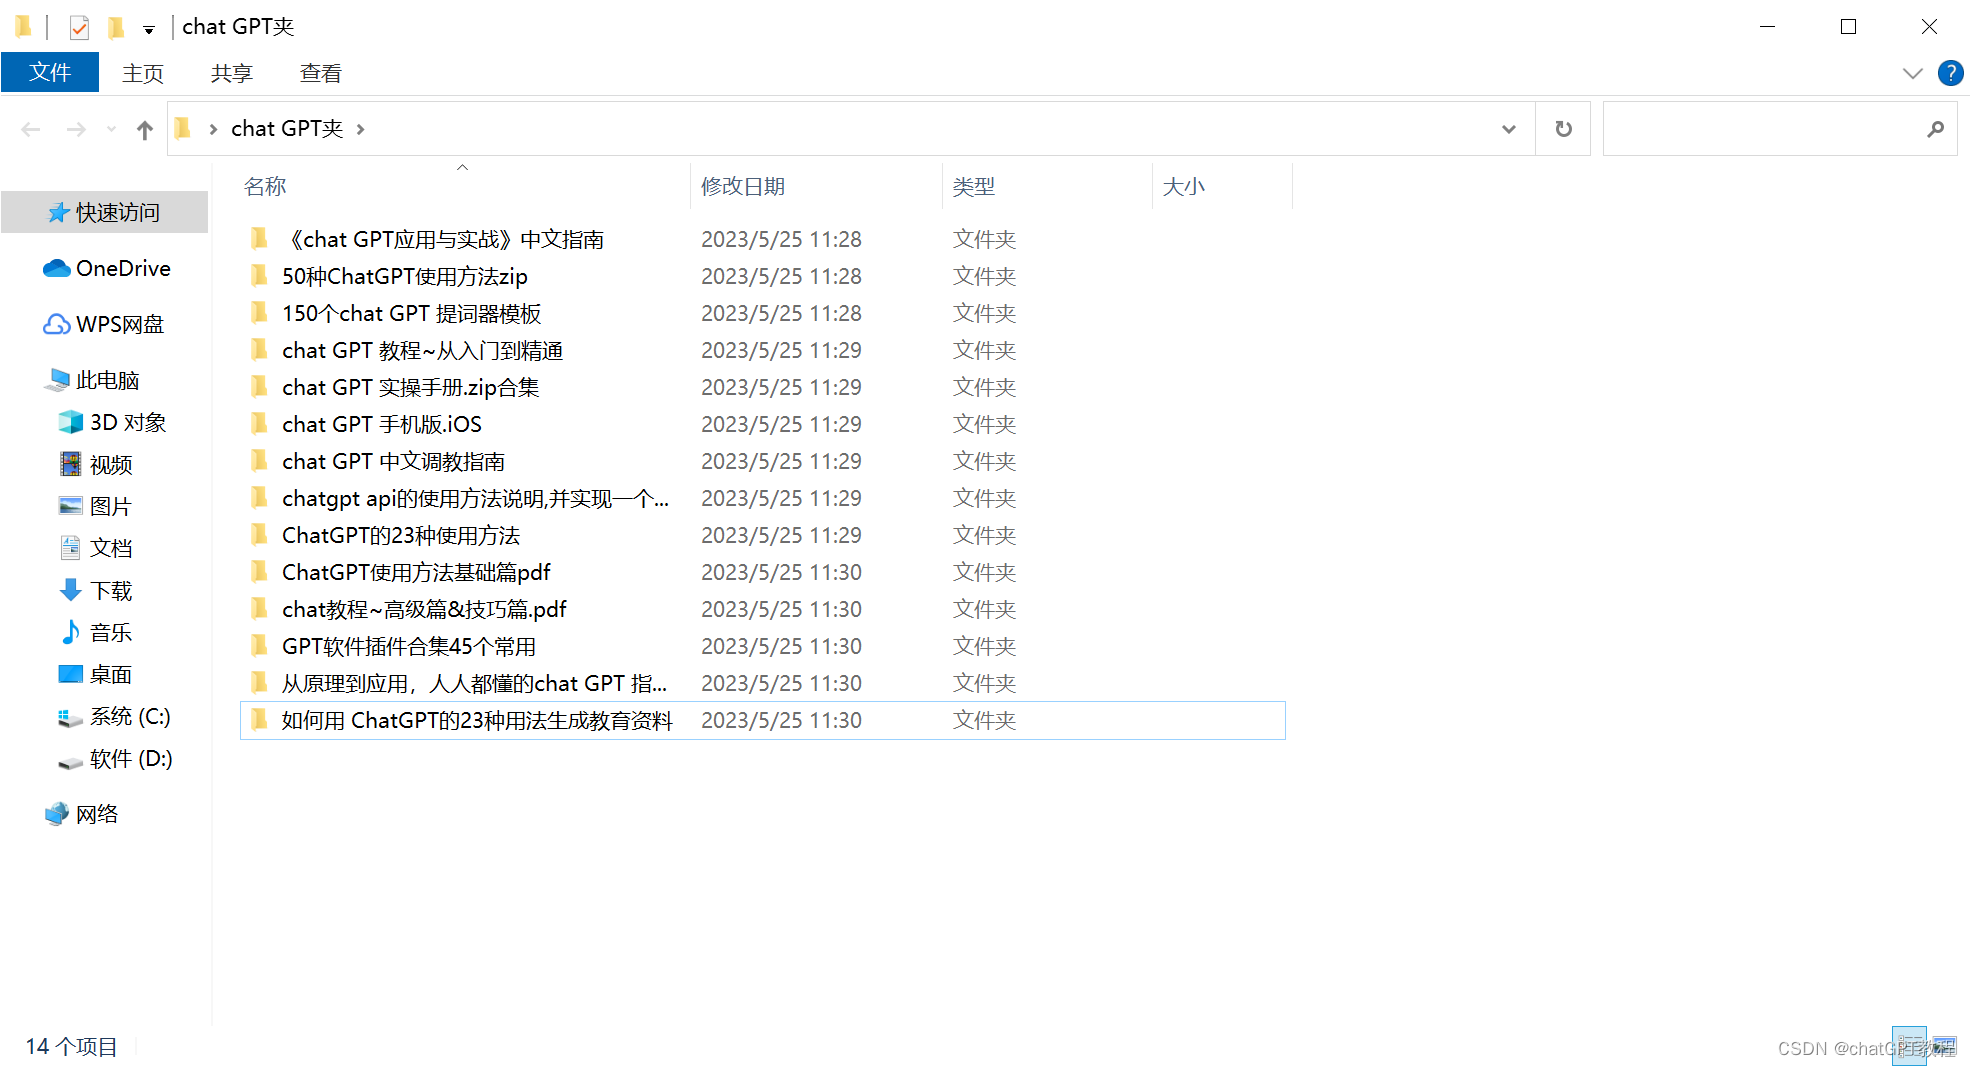Open the recent locations dropdown arrow
Image resolution: width=1971 pixels, height=1067 pixels.
tap(111, 129)
